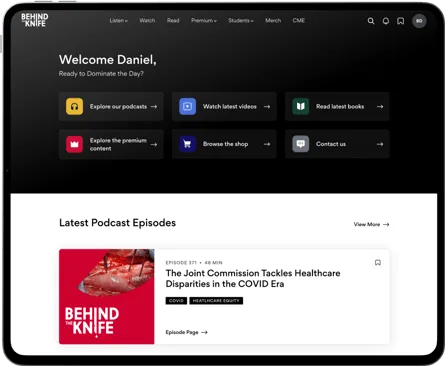This screenshot has height=366, width=445.
Task: Click arrow on Explore the premium content card
Action: coord(154,144)
